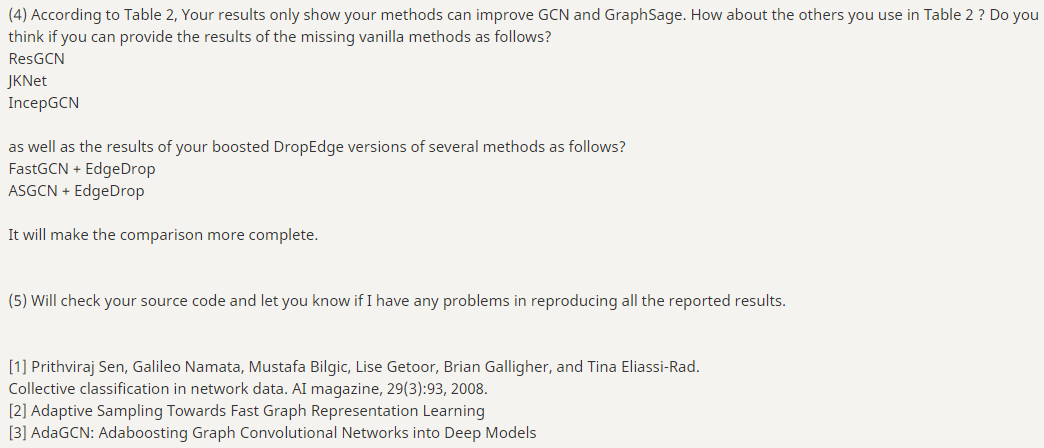Viewport: 1044px width, 448px height.
Task: Click the sentence 'It will make the comparison more complete.'
Action: click(x=163, y=234)
